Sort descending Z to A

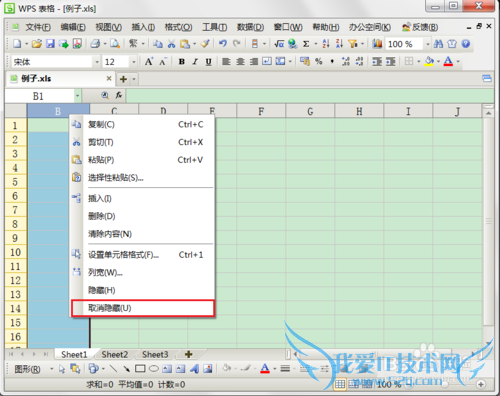[x=339, y=44]
